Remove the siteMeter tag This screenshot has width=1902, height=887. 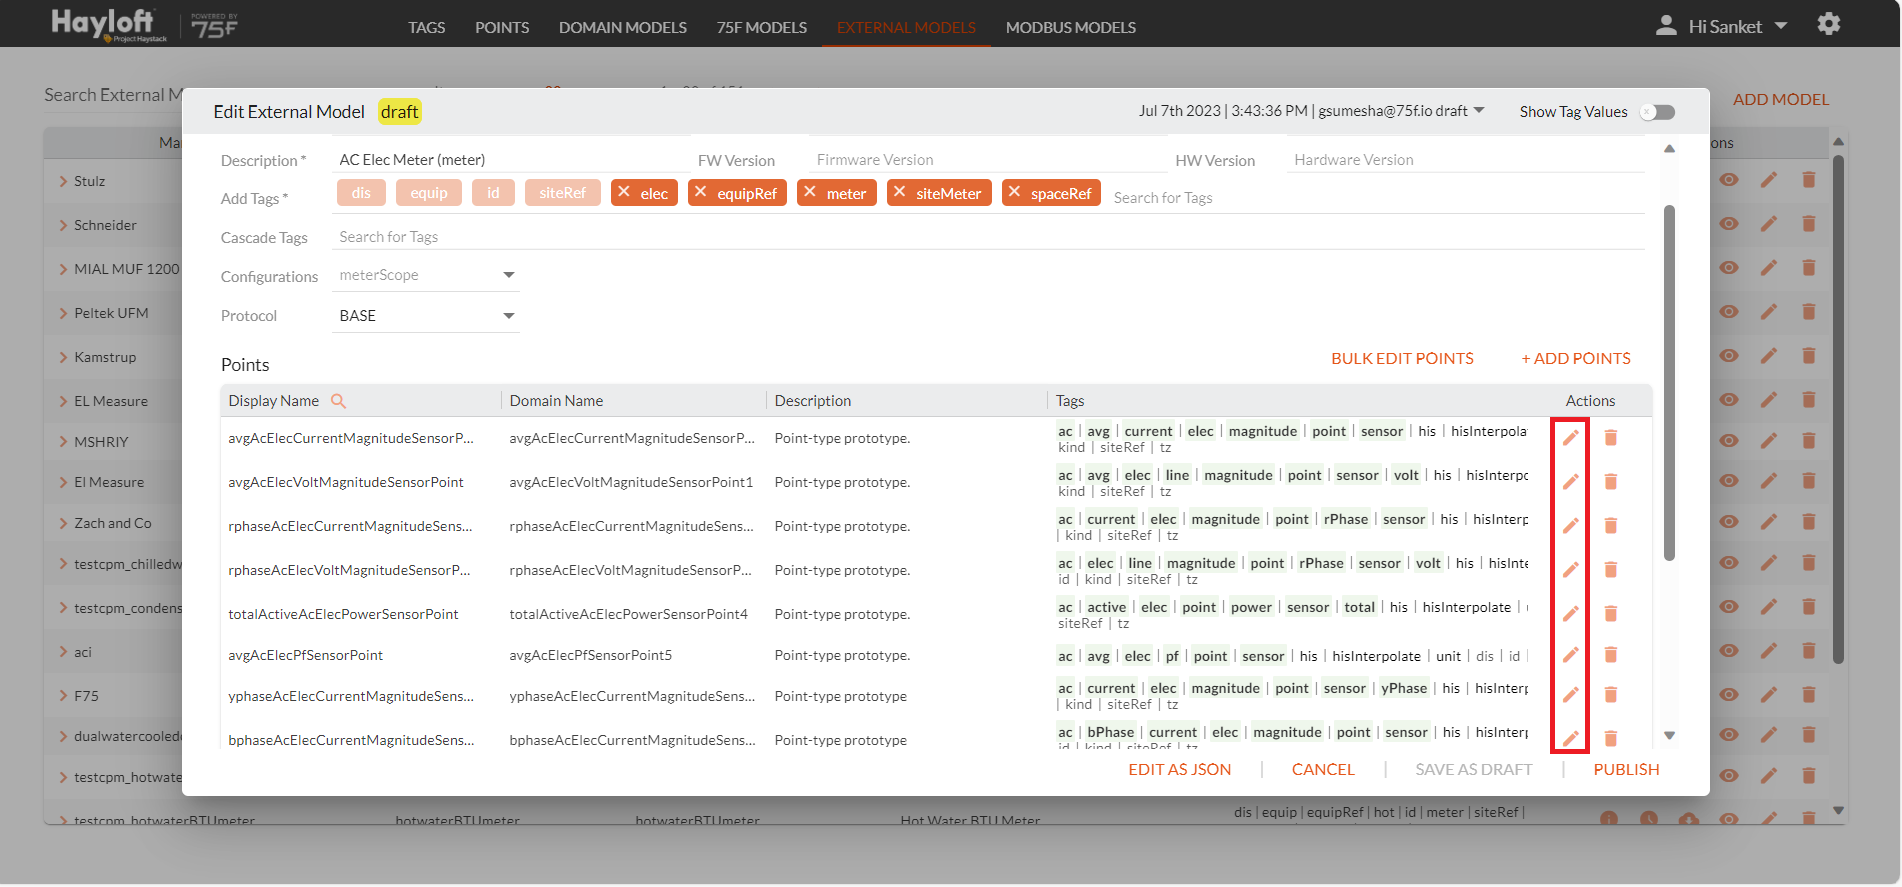click(899, 192)
